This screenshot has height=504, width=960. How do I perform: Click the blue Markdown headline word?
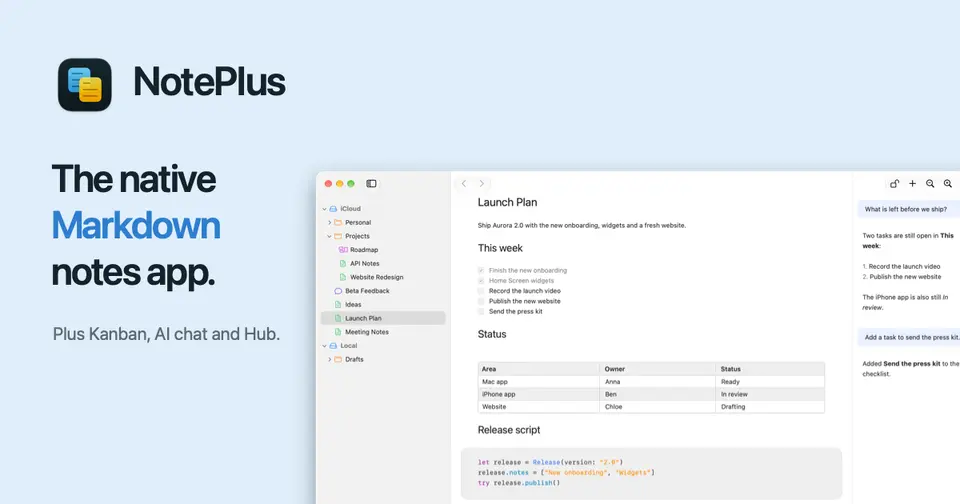(x=136, y=225)
